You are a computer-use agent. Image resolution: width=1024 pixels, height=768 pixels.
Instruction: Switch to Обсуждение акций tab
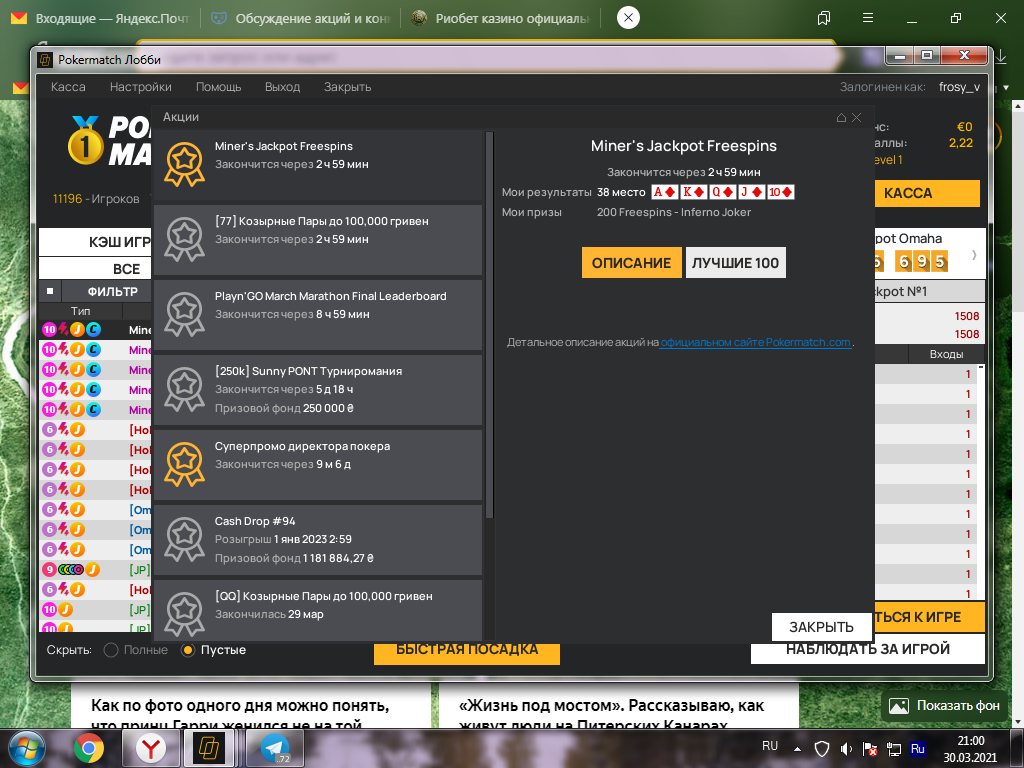(301, 18)
